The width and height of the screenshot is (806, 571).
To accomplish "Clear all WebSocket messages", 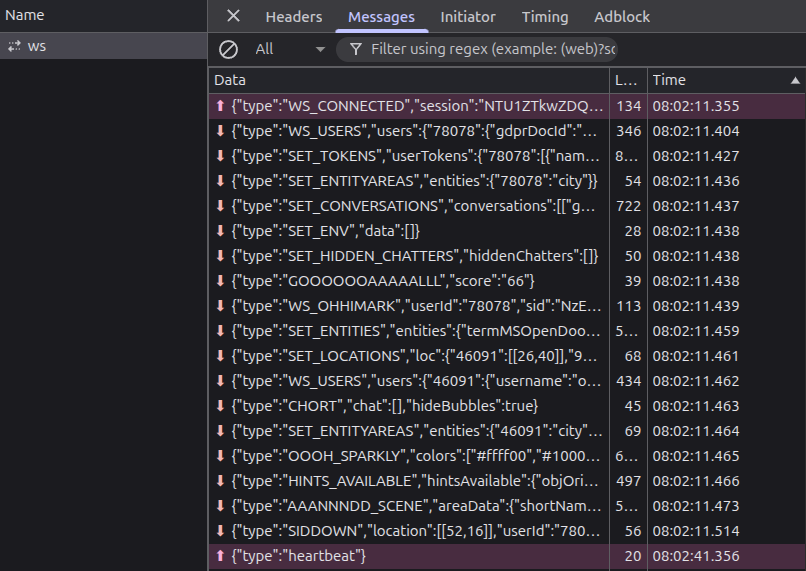I will point(229,49).
